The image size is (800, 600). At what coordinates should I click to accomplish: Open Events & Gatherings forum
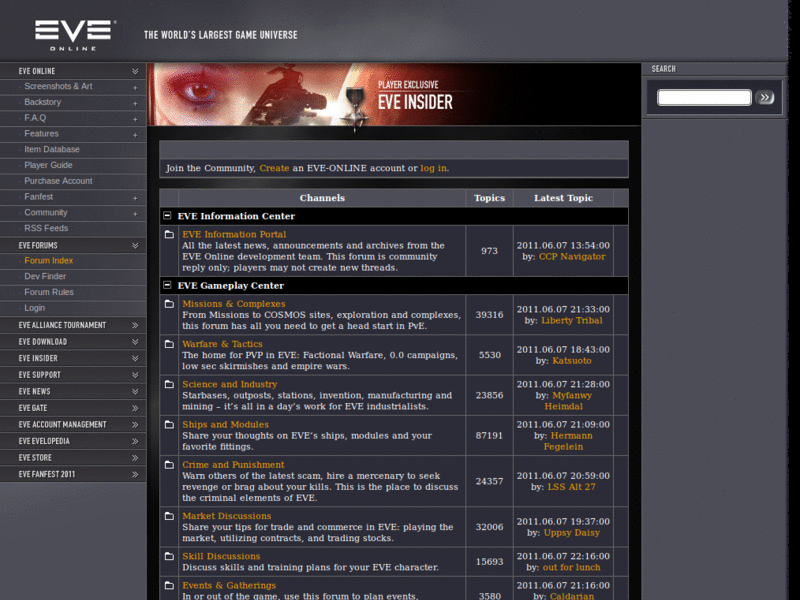tap(229, 585)
